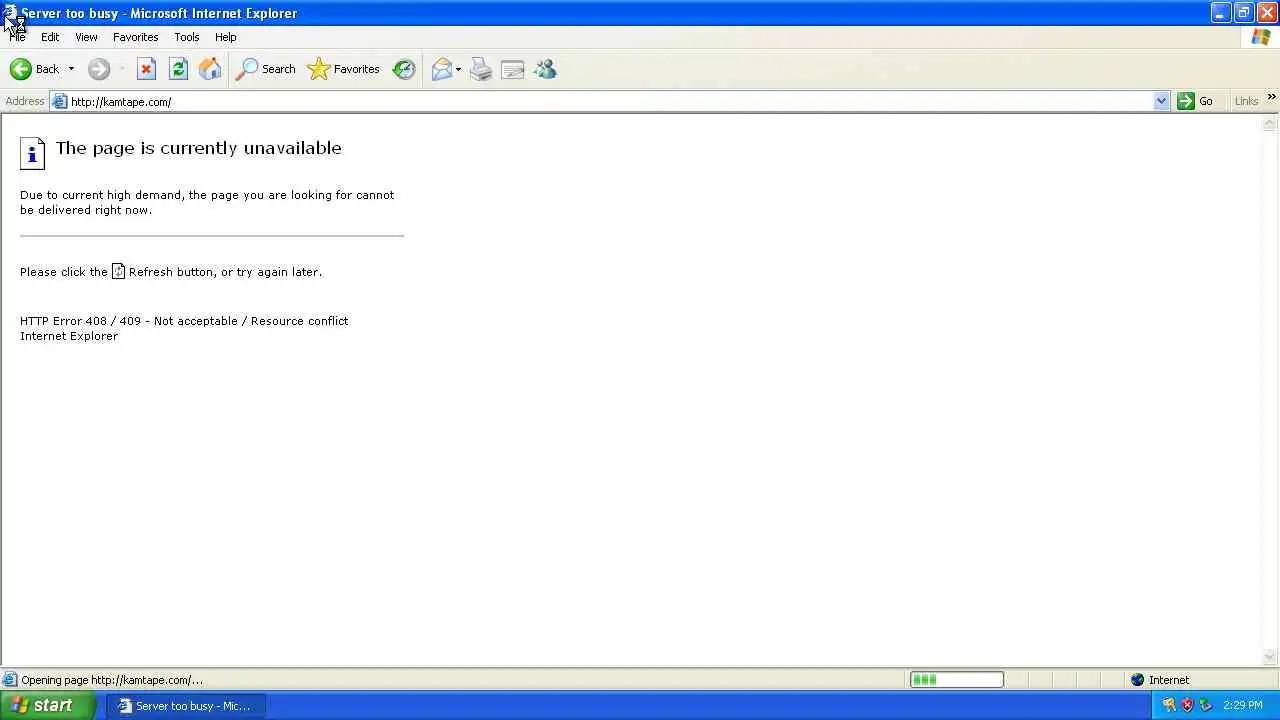
Task: Stop loading with the red X button
Action: (146, 69)
